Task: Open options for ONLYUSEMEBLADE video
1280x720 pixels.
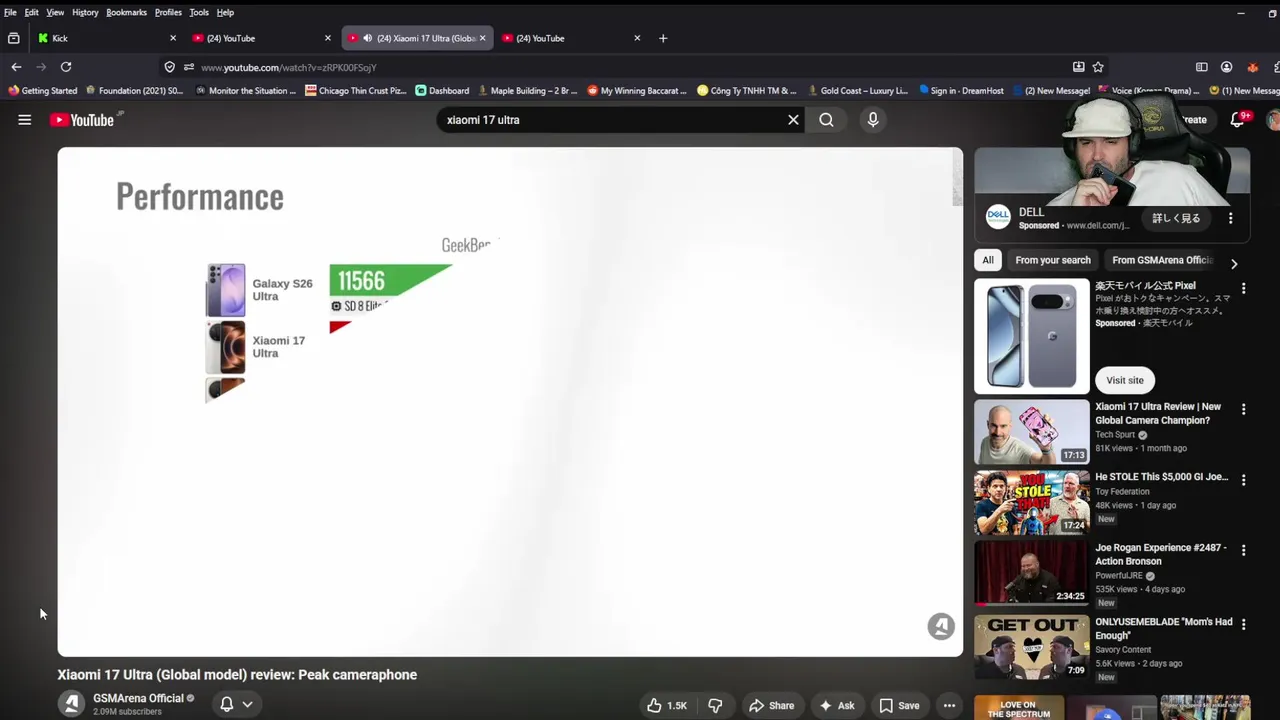Action: click(x=1243, y=624)
